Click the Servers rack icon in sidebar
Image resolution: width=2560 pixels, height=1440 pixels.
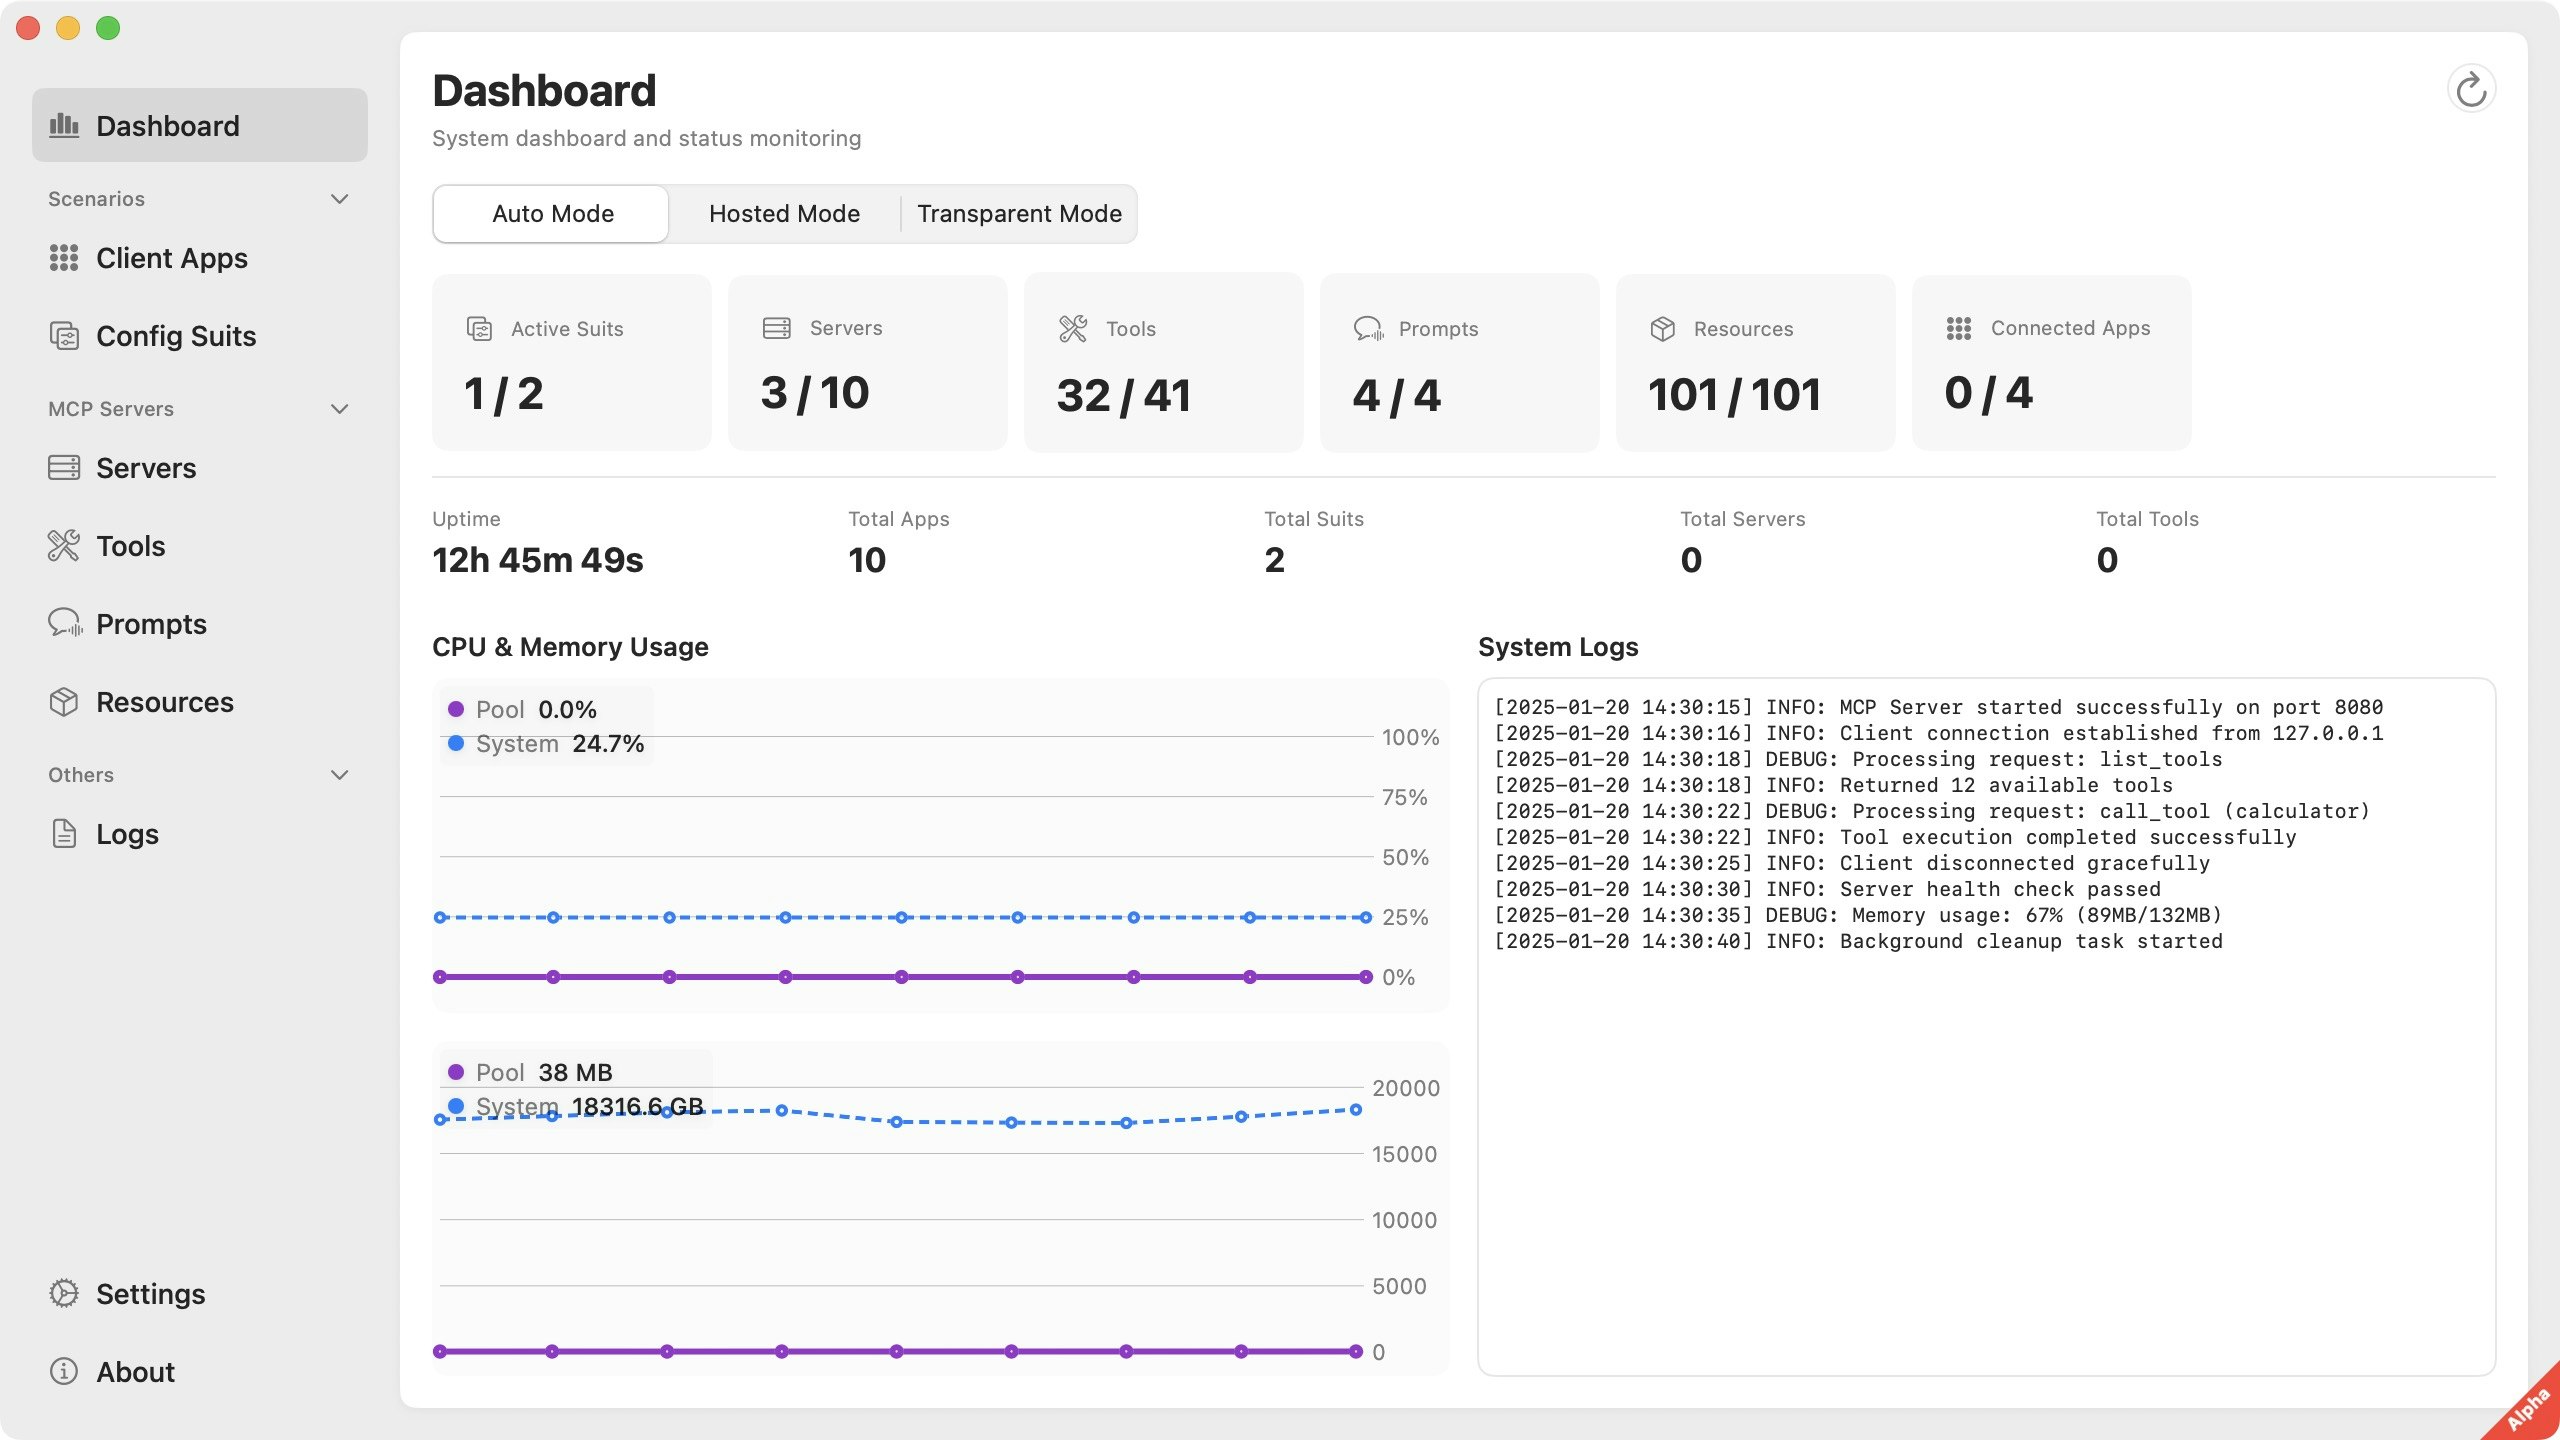[x=64, y=467]
